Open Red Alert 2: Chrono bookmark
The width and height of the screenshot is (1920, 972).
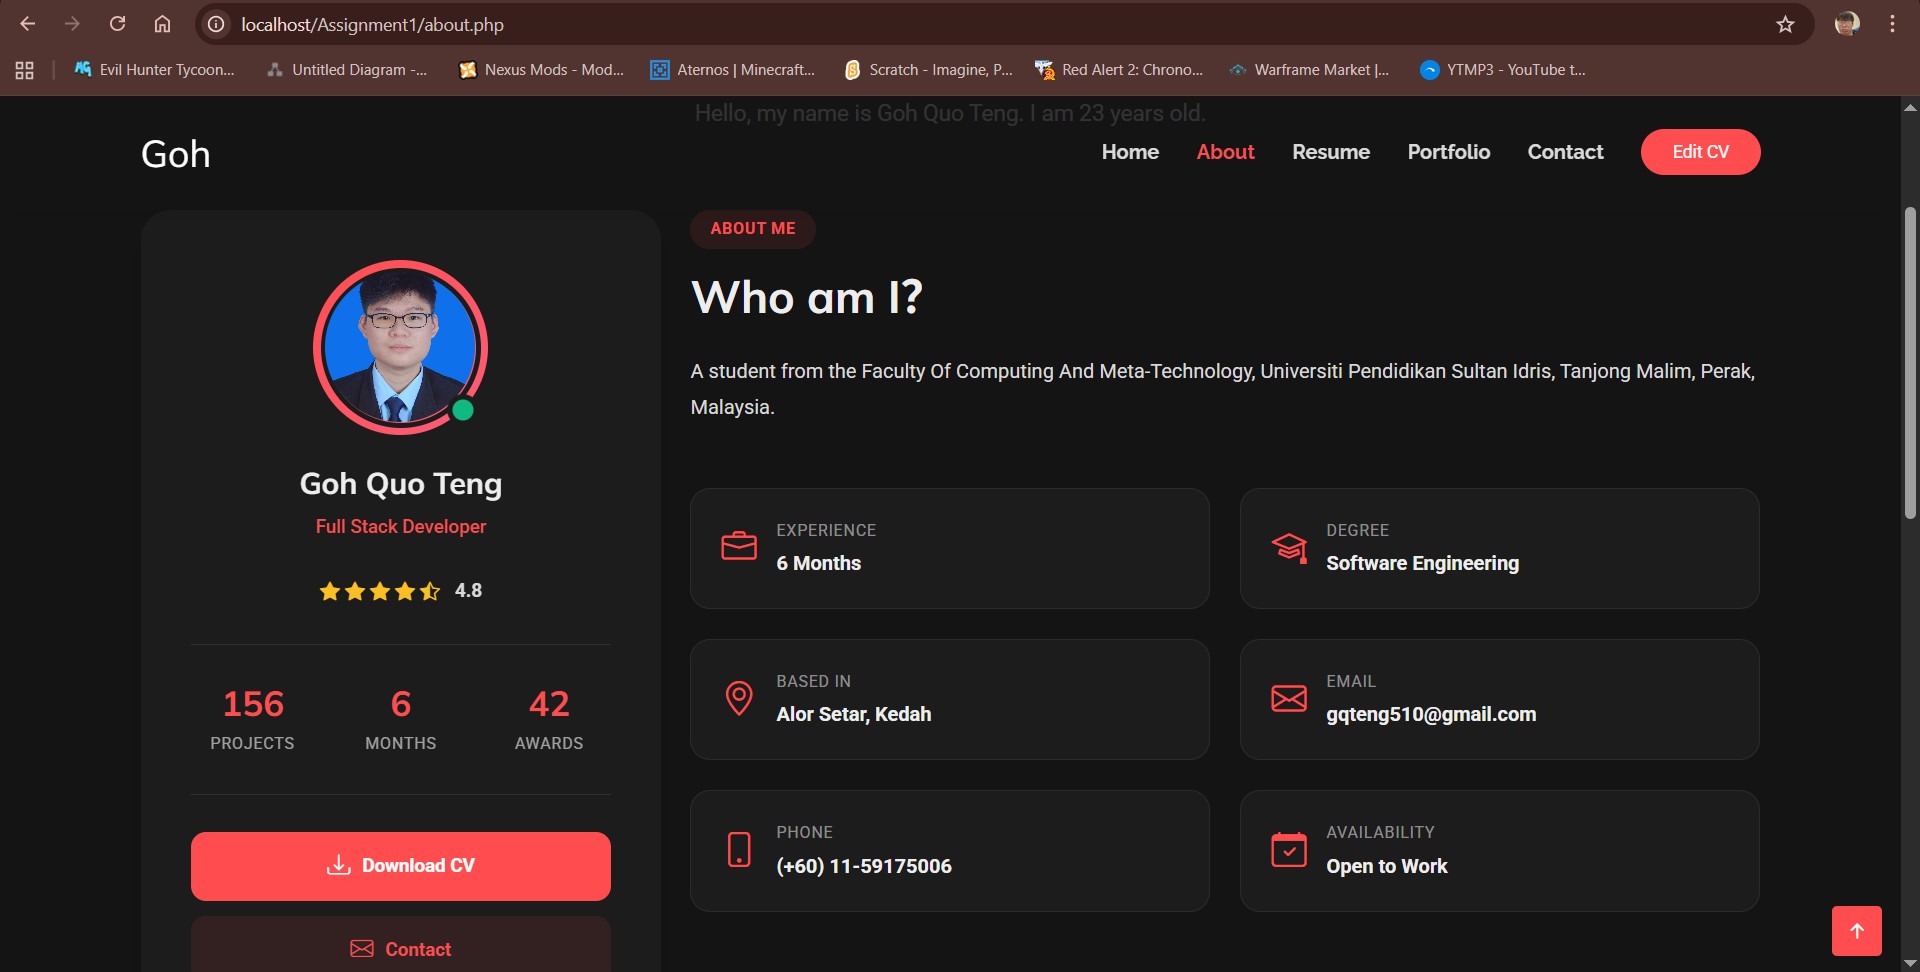[1119, 70]
